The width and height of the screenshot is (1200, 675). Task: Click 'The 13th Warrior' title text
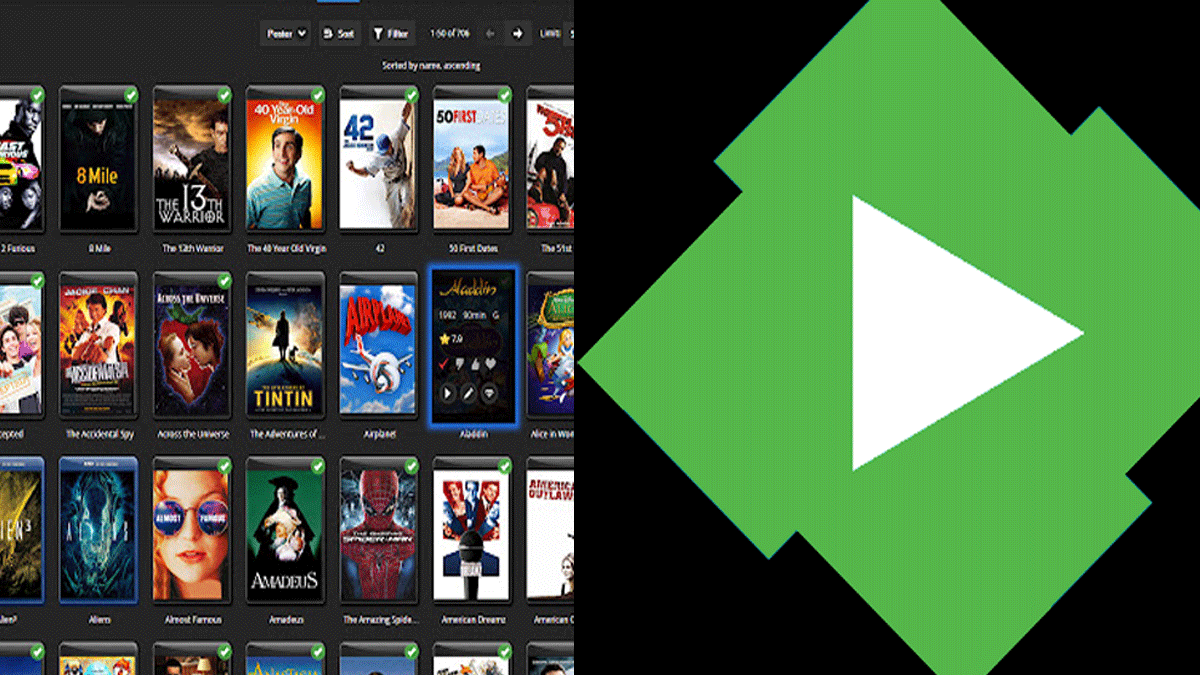pyautogui.click(x=192, y=248)
